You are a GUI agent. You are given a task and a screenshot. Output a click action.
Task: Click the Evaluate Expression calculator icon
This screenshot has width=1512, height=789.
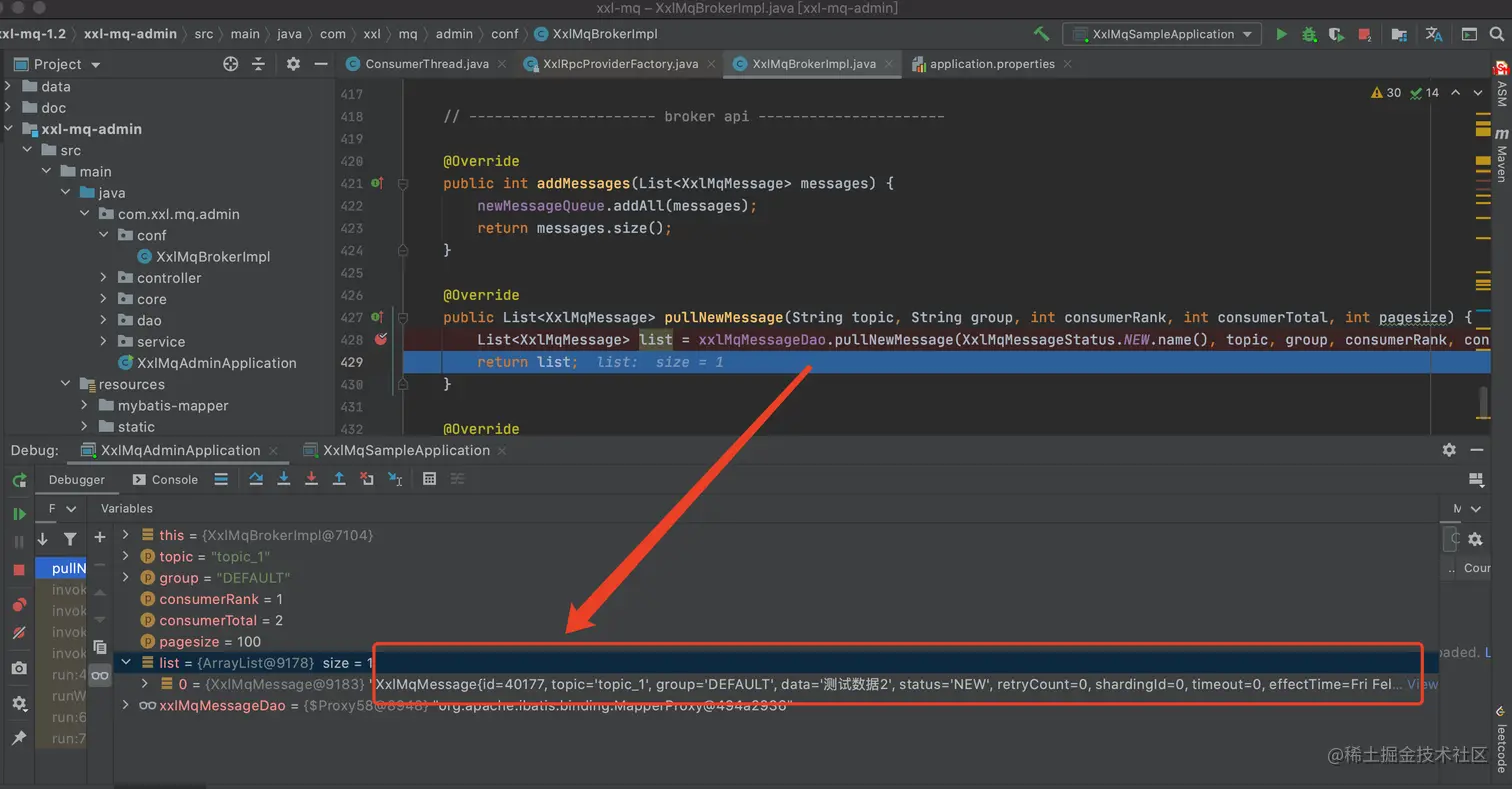(429, 479)
